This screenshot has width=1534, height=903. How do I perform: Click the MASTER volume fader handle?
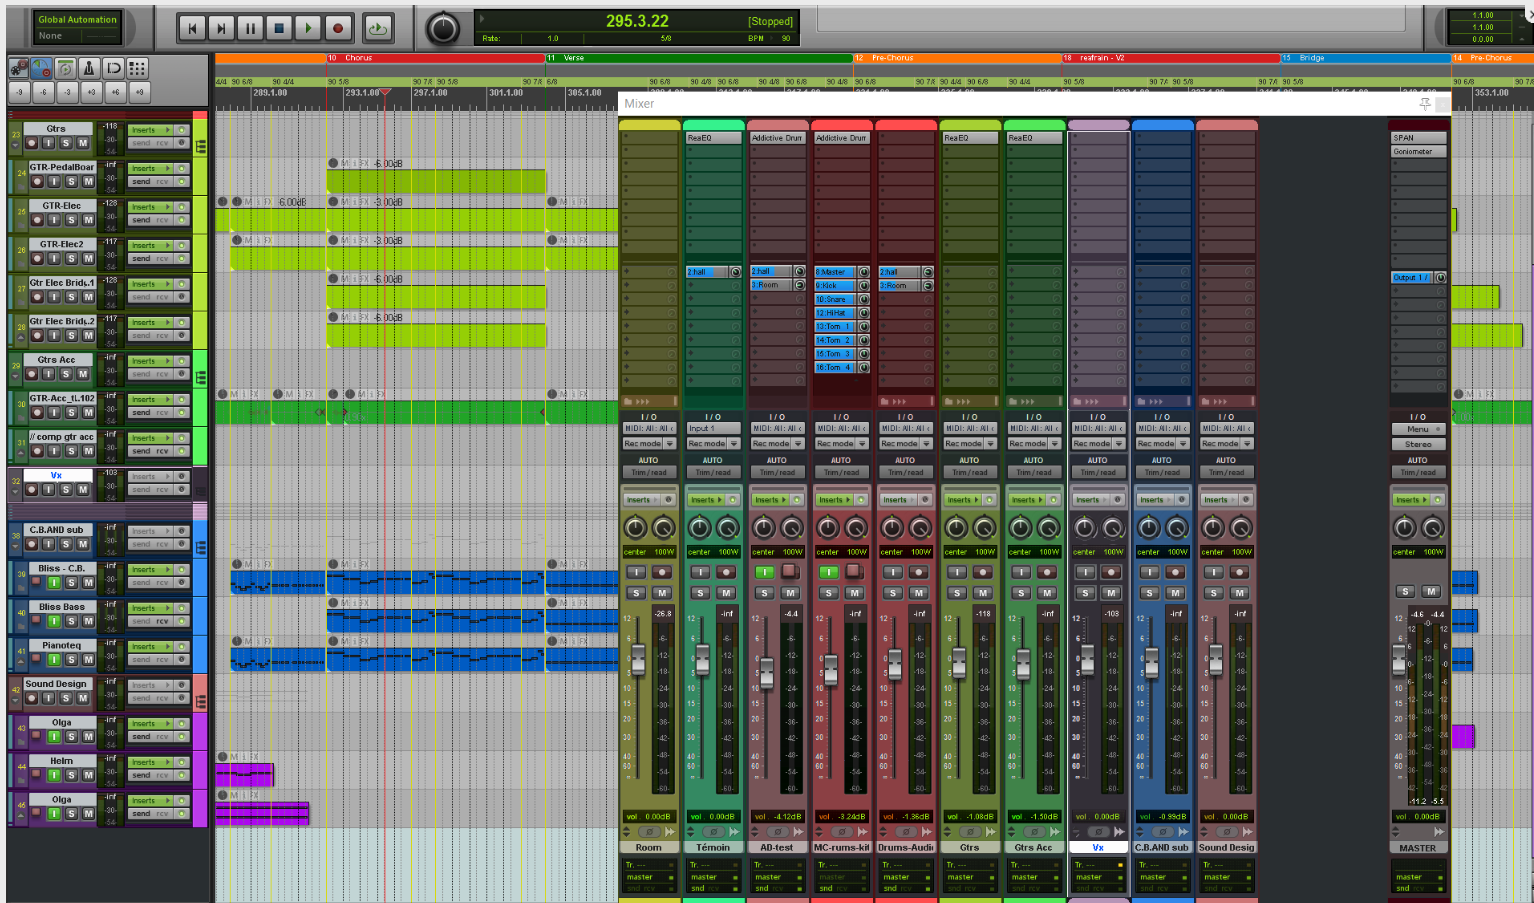[x=1398, y=658]
